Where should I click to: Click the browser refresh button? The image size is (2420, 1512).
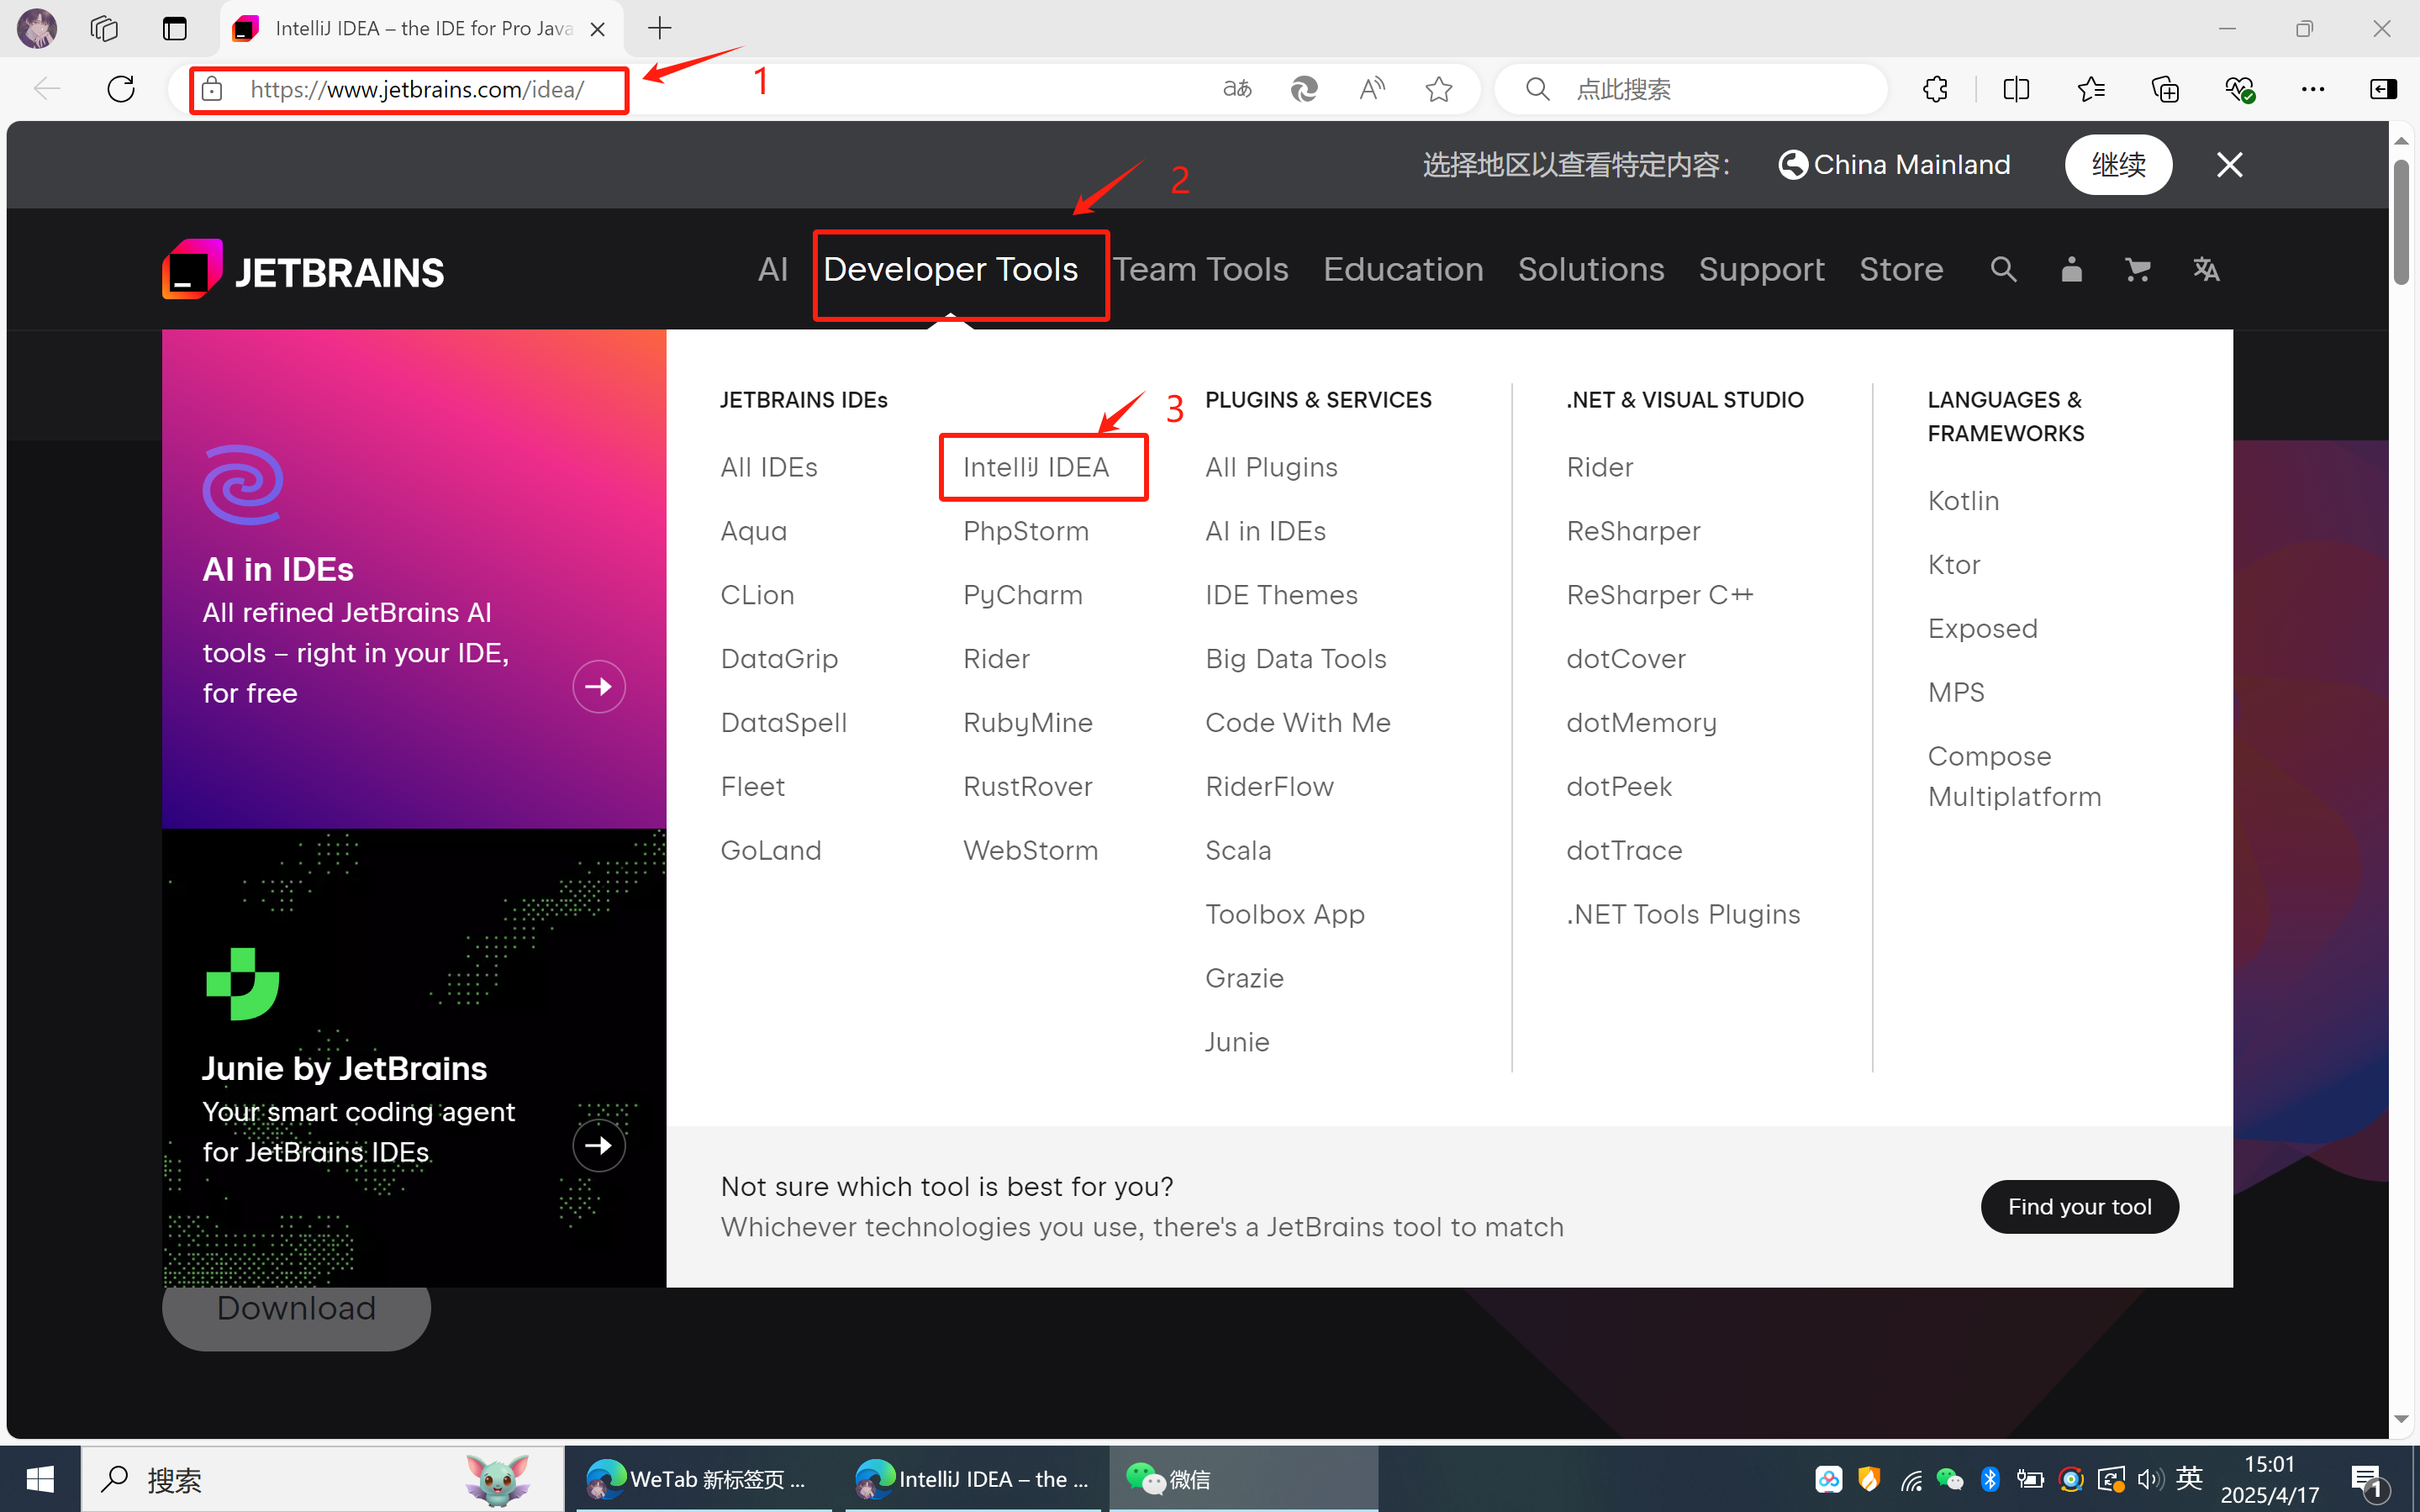tap(121, 89)
